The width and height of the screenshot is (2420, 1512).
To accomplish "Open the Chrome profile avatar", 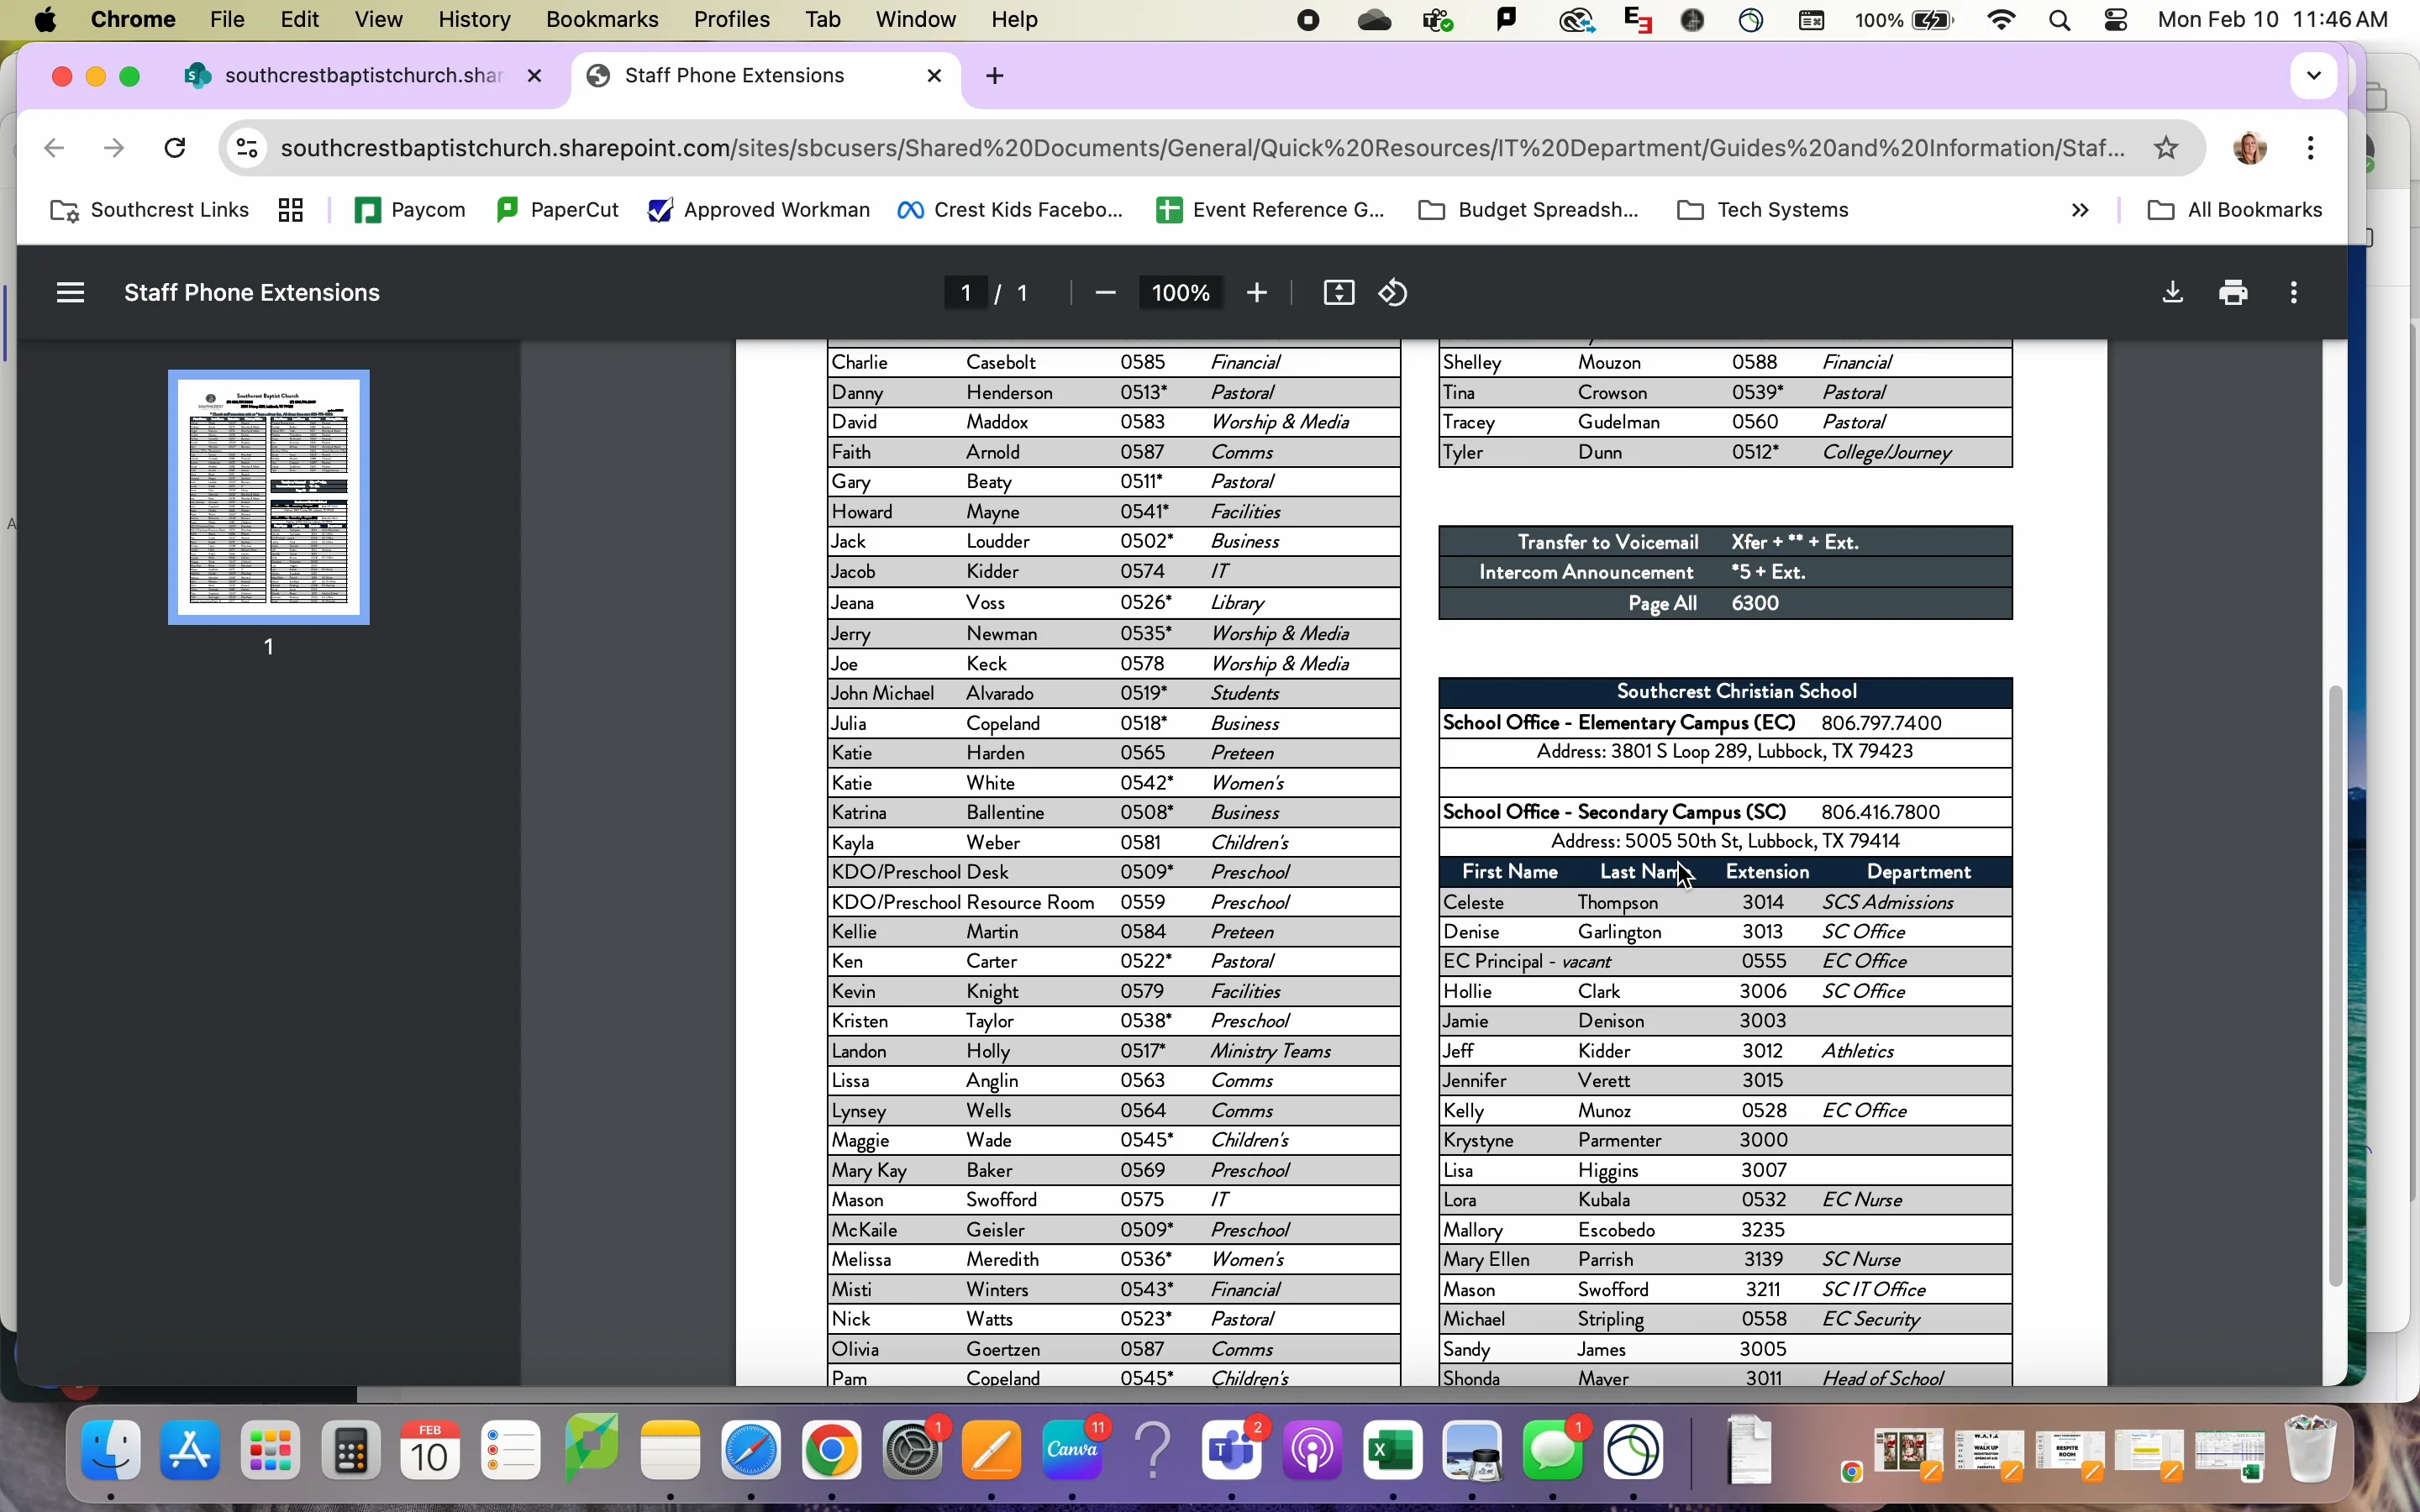I will 2250,147.
